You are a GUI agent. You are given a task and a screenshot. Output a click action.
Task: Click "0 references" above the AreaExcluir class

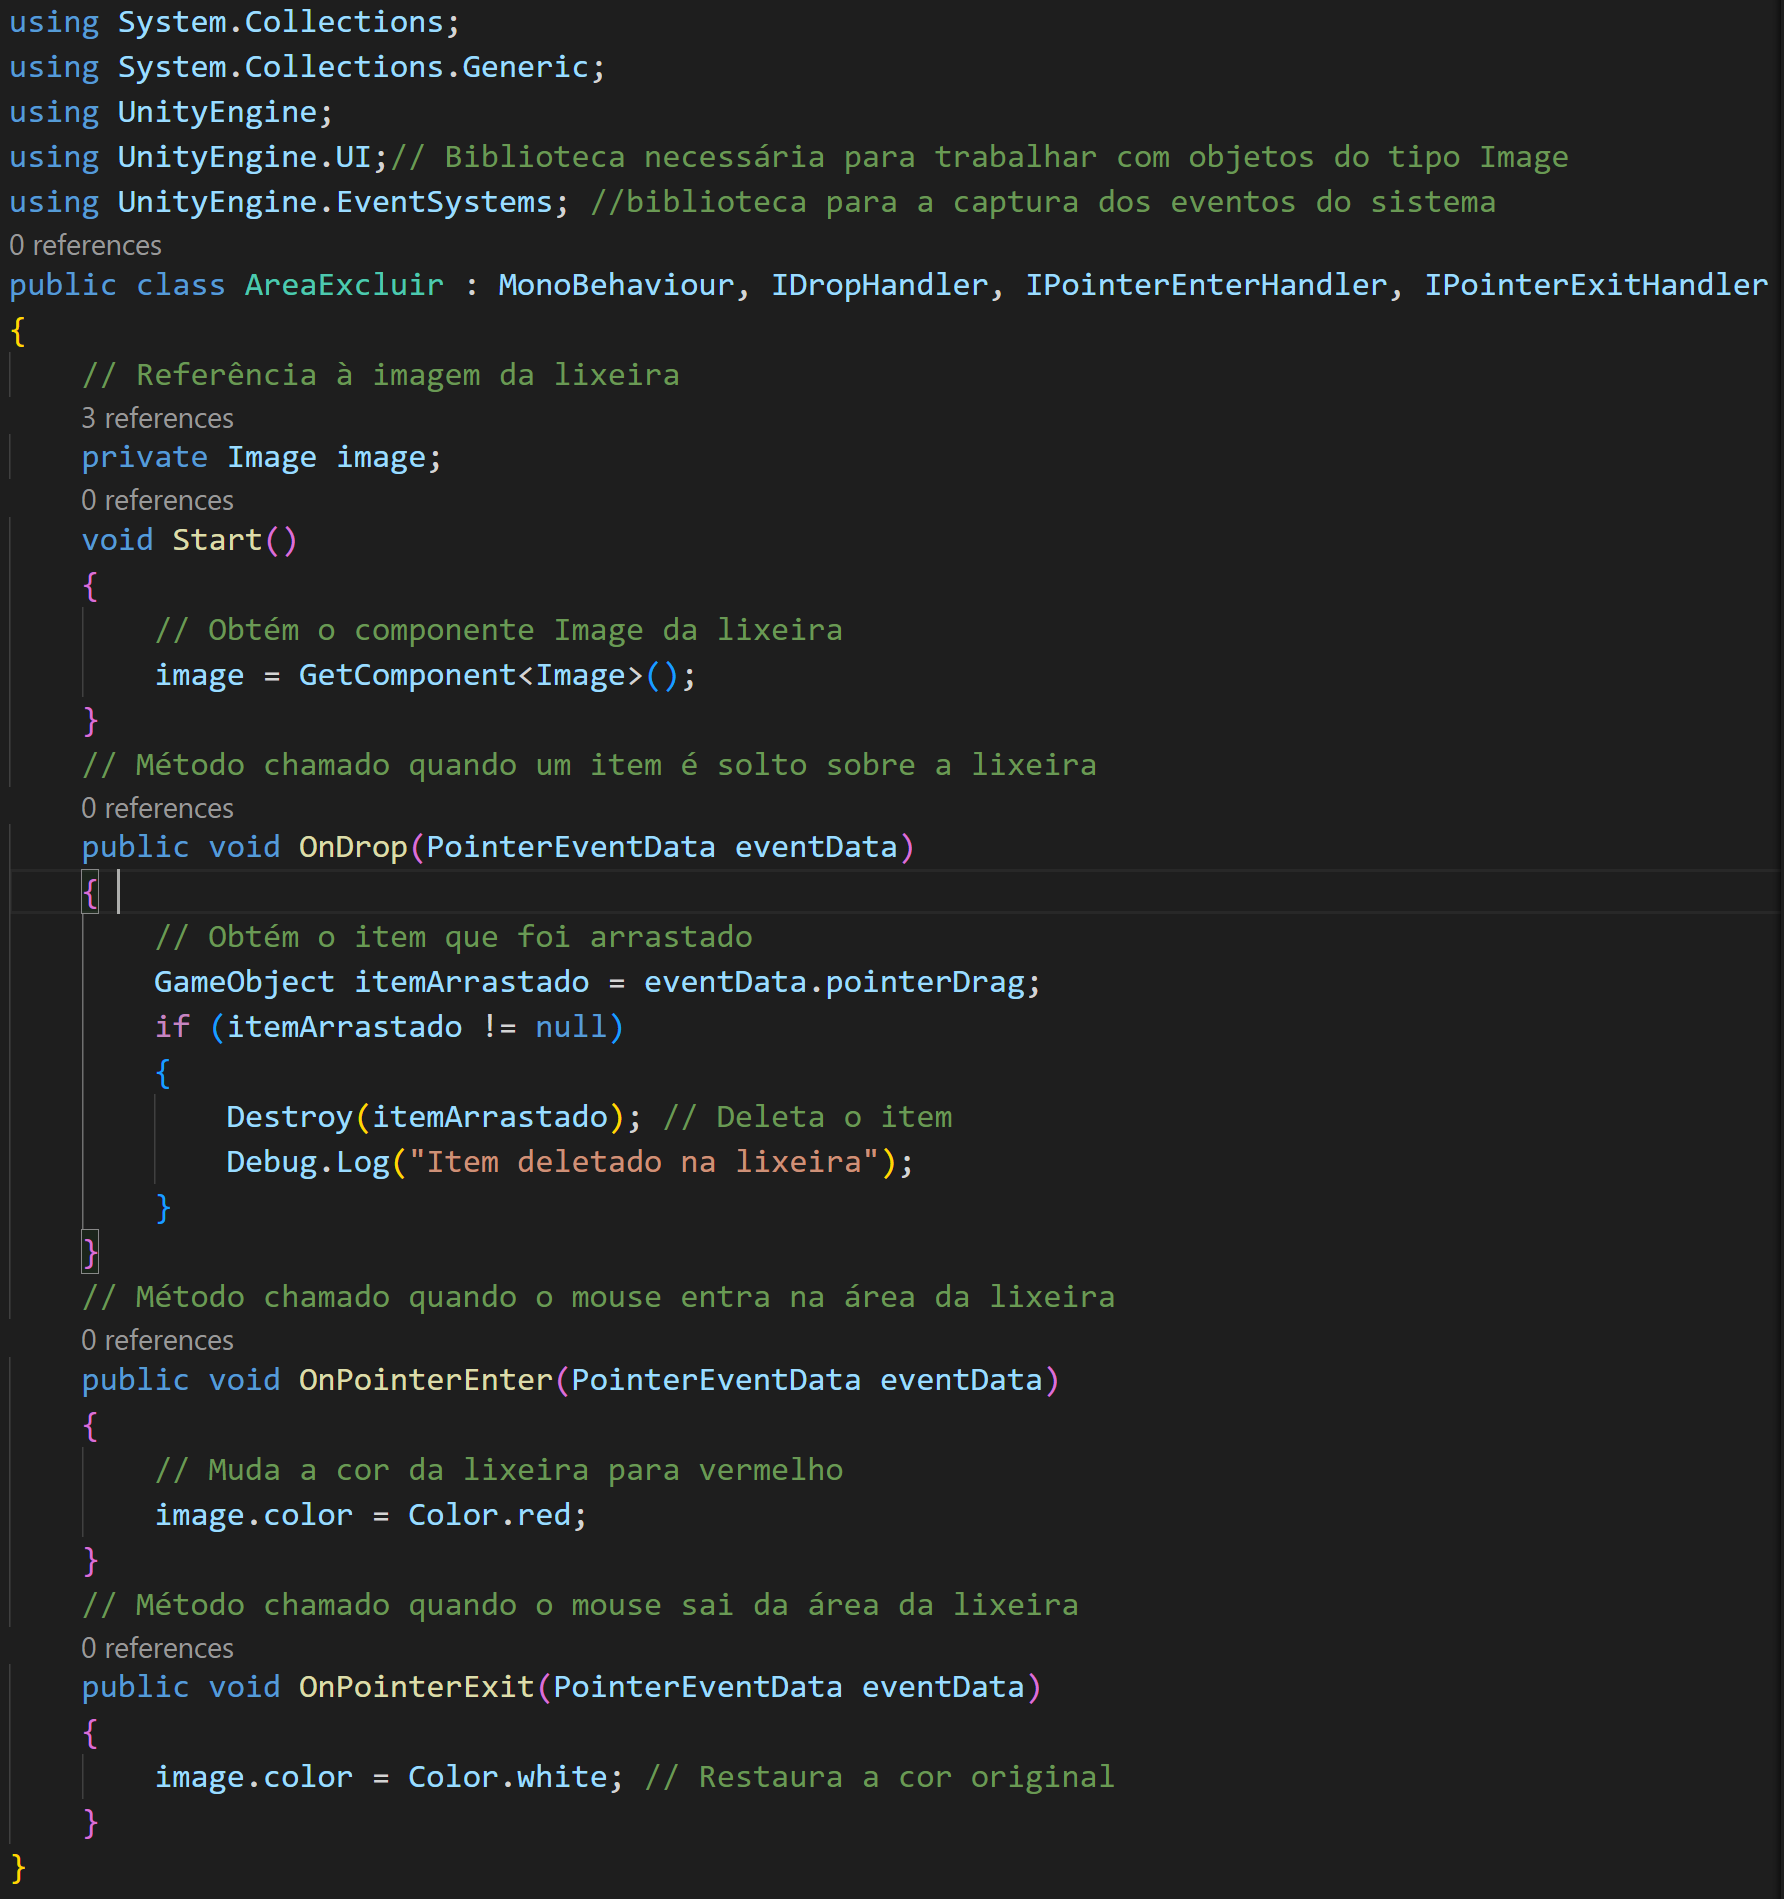[85, 245]
